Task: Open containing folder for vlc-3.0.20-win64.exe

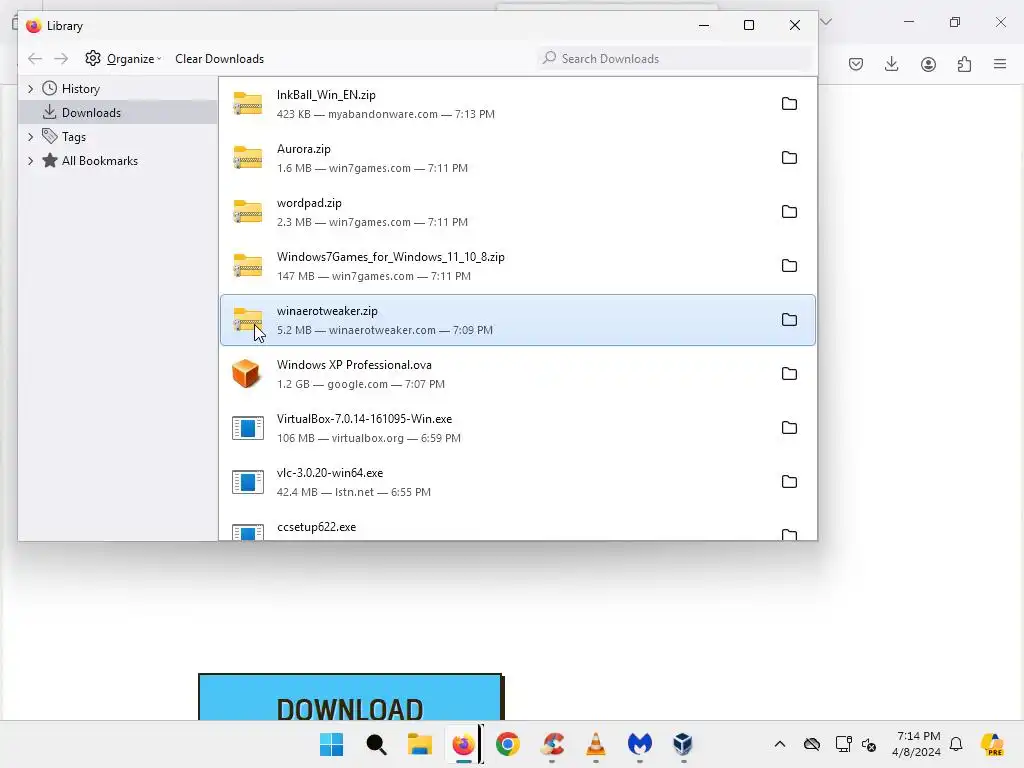Action: pos(789,481)
